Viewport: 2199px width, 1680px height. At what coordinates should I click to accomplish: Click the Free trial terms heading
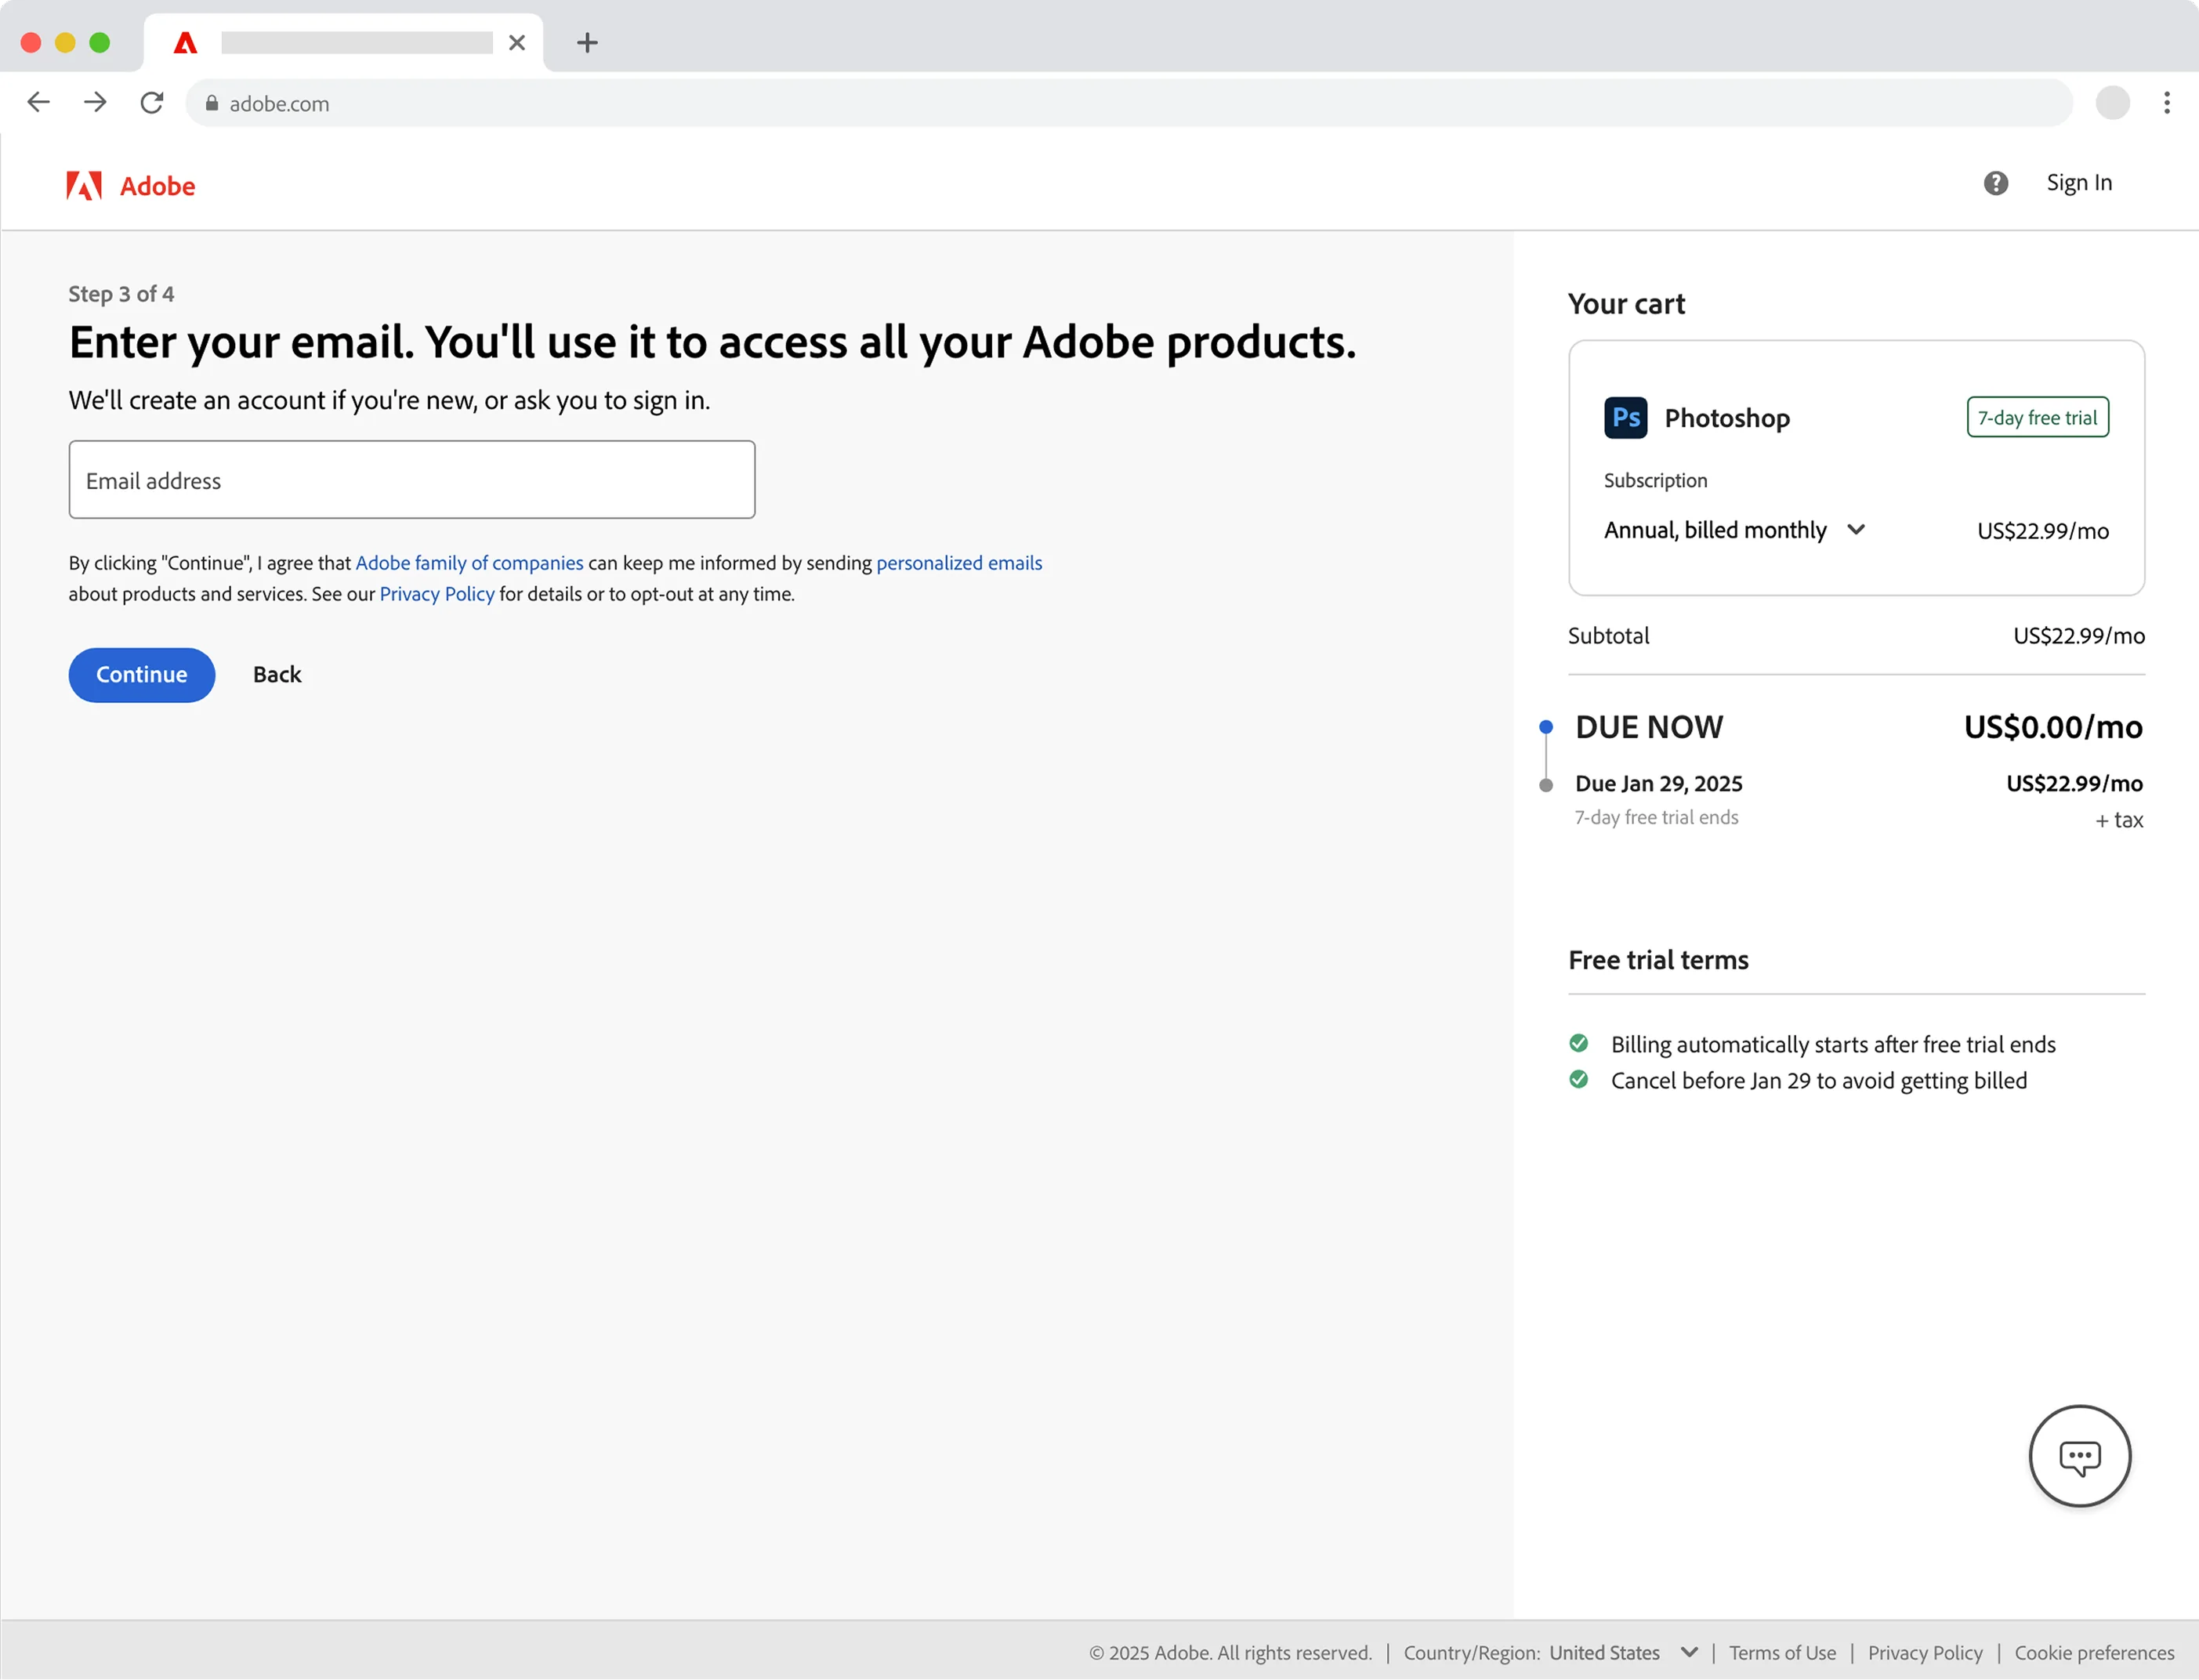[x=1658, y=961]
